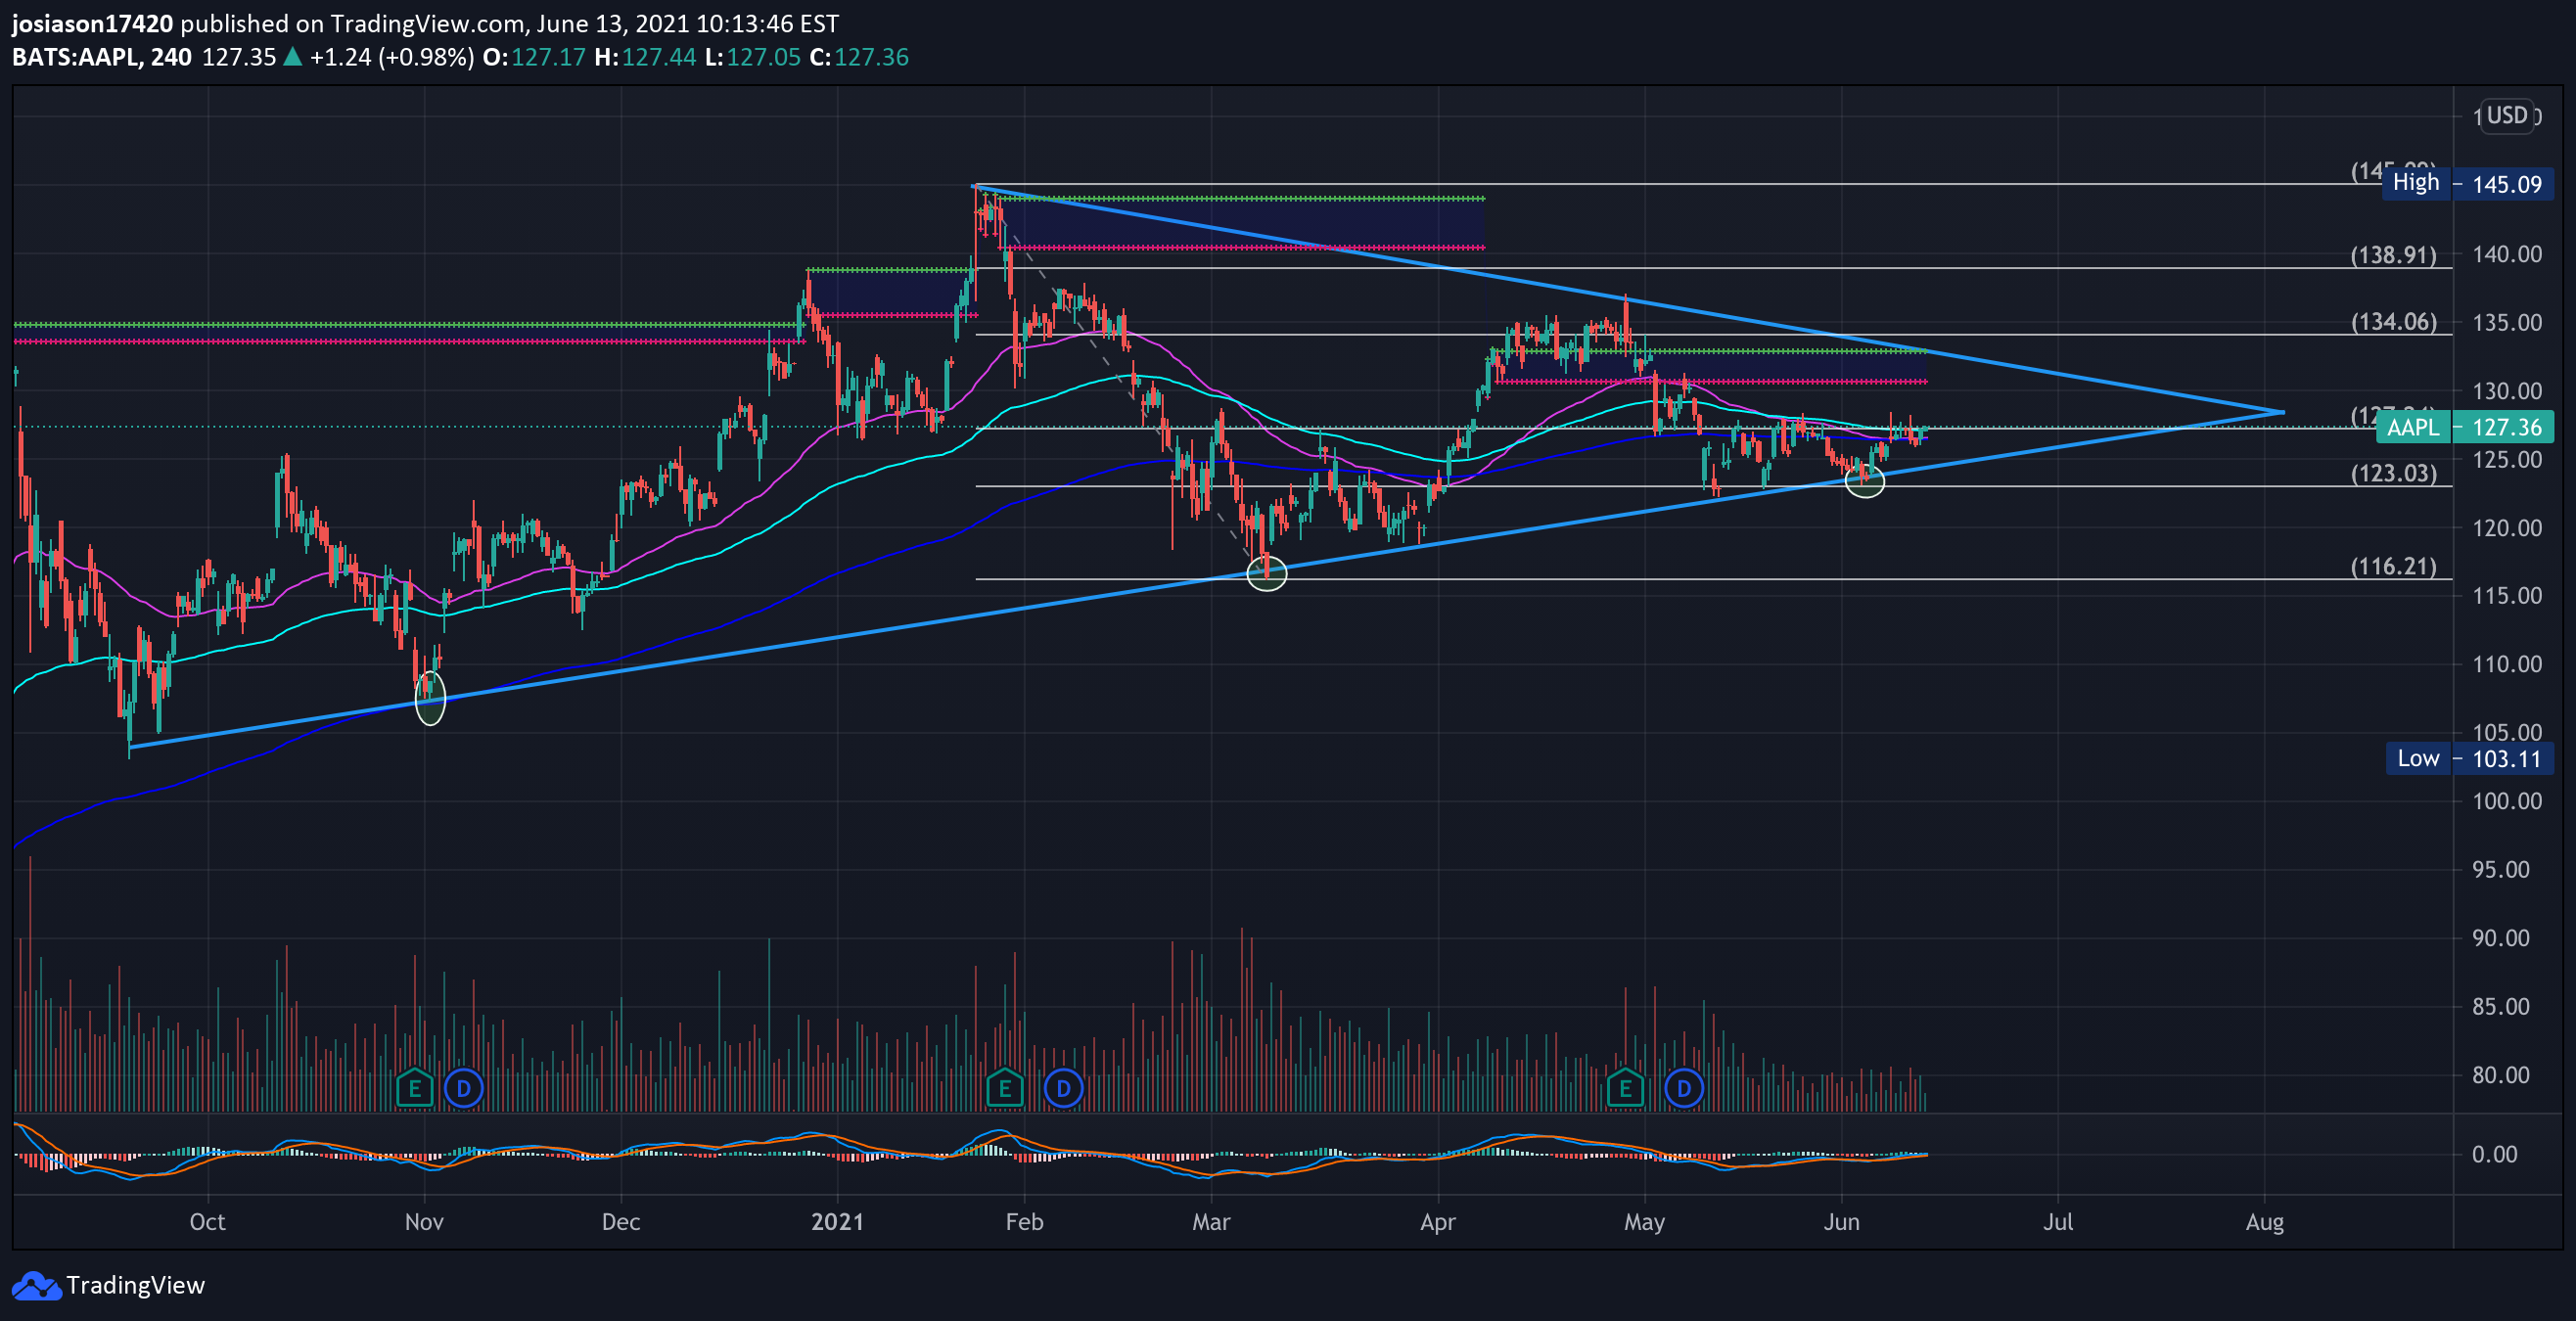Viewport: 2576px width, 1321px height.
Task: Click the H:127.44 high value
Action: [645, 57]
